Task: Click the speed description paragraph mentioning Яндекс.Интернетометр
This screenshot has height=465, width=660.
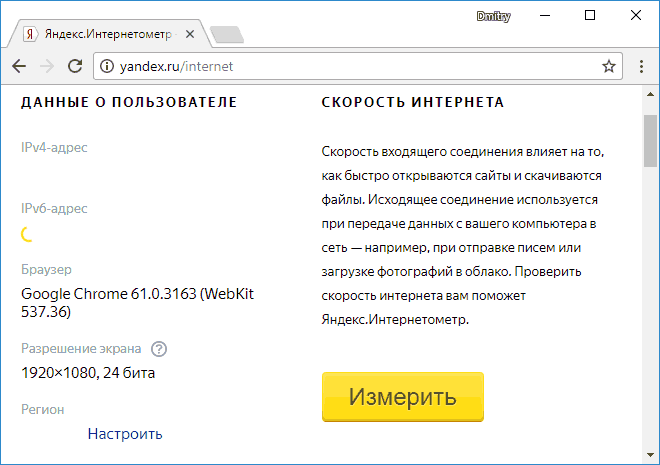Action: (463, 235)
